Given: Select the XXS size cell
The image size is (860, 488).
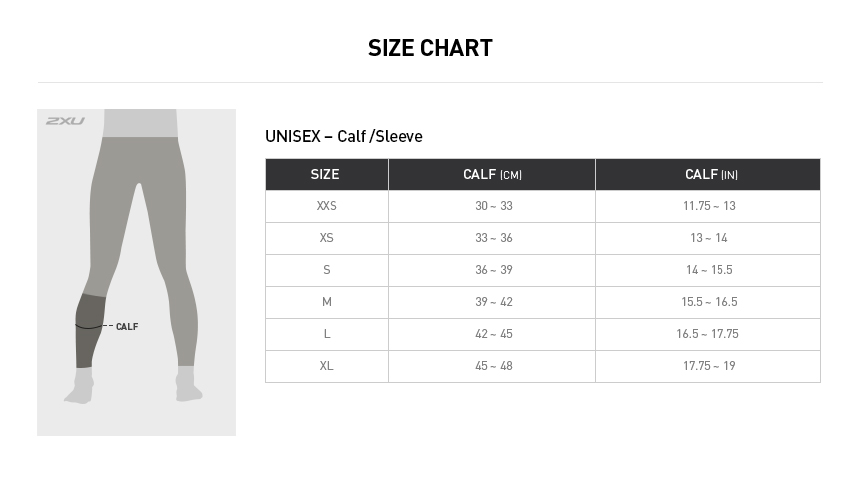Looking at the screenshot, I should [x=326, y=206].
